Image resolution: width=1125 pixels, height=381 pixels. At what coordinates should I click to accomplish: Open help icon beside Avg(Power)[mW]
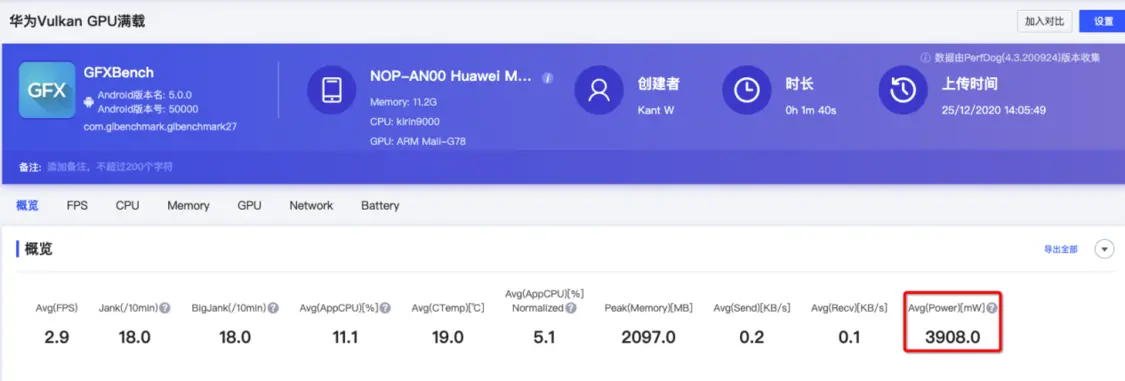coord(992,308)
